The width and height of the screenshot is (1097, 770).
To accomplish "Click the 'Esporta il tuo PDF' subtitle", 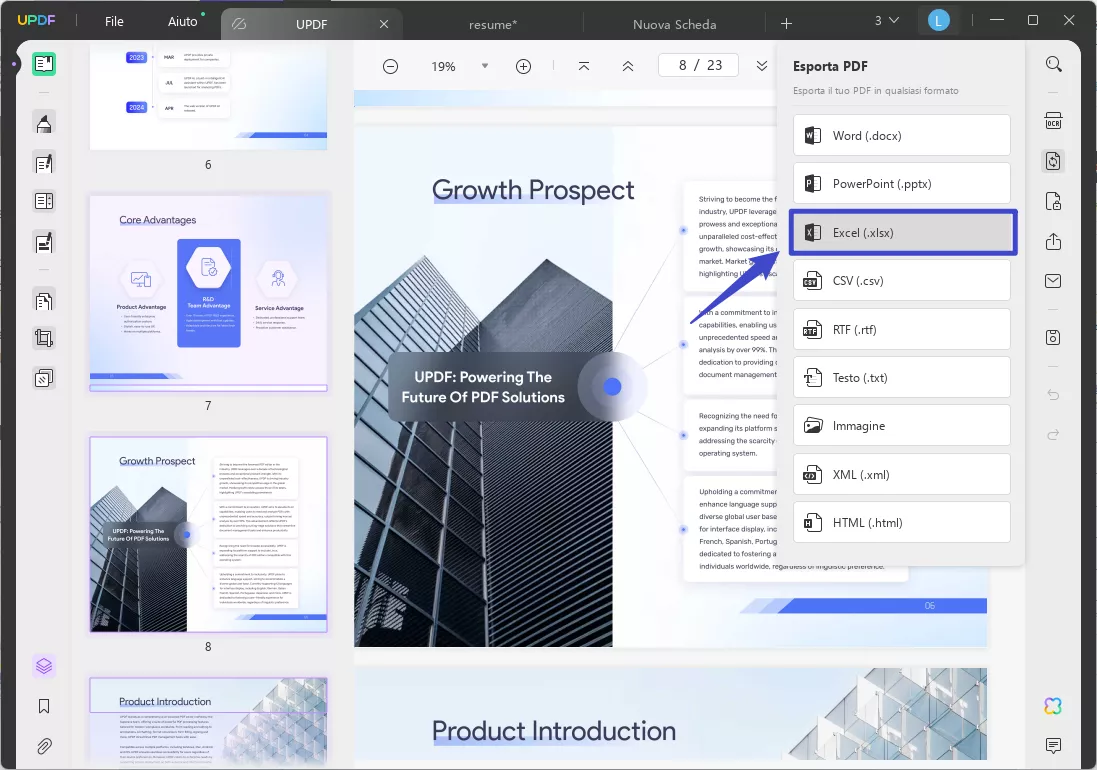I will click(x=876, y=91).
